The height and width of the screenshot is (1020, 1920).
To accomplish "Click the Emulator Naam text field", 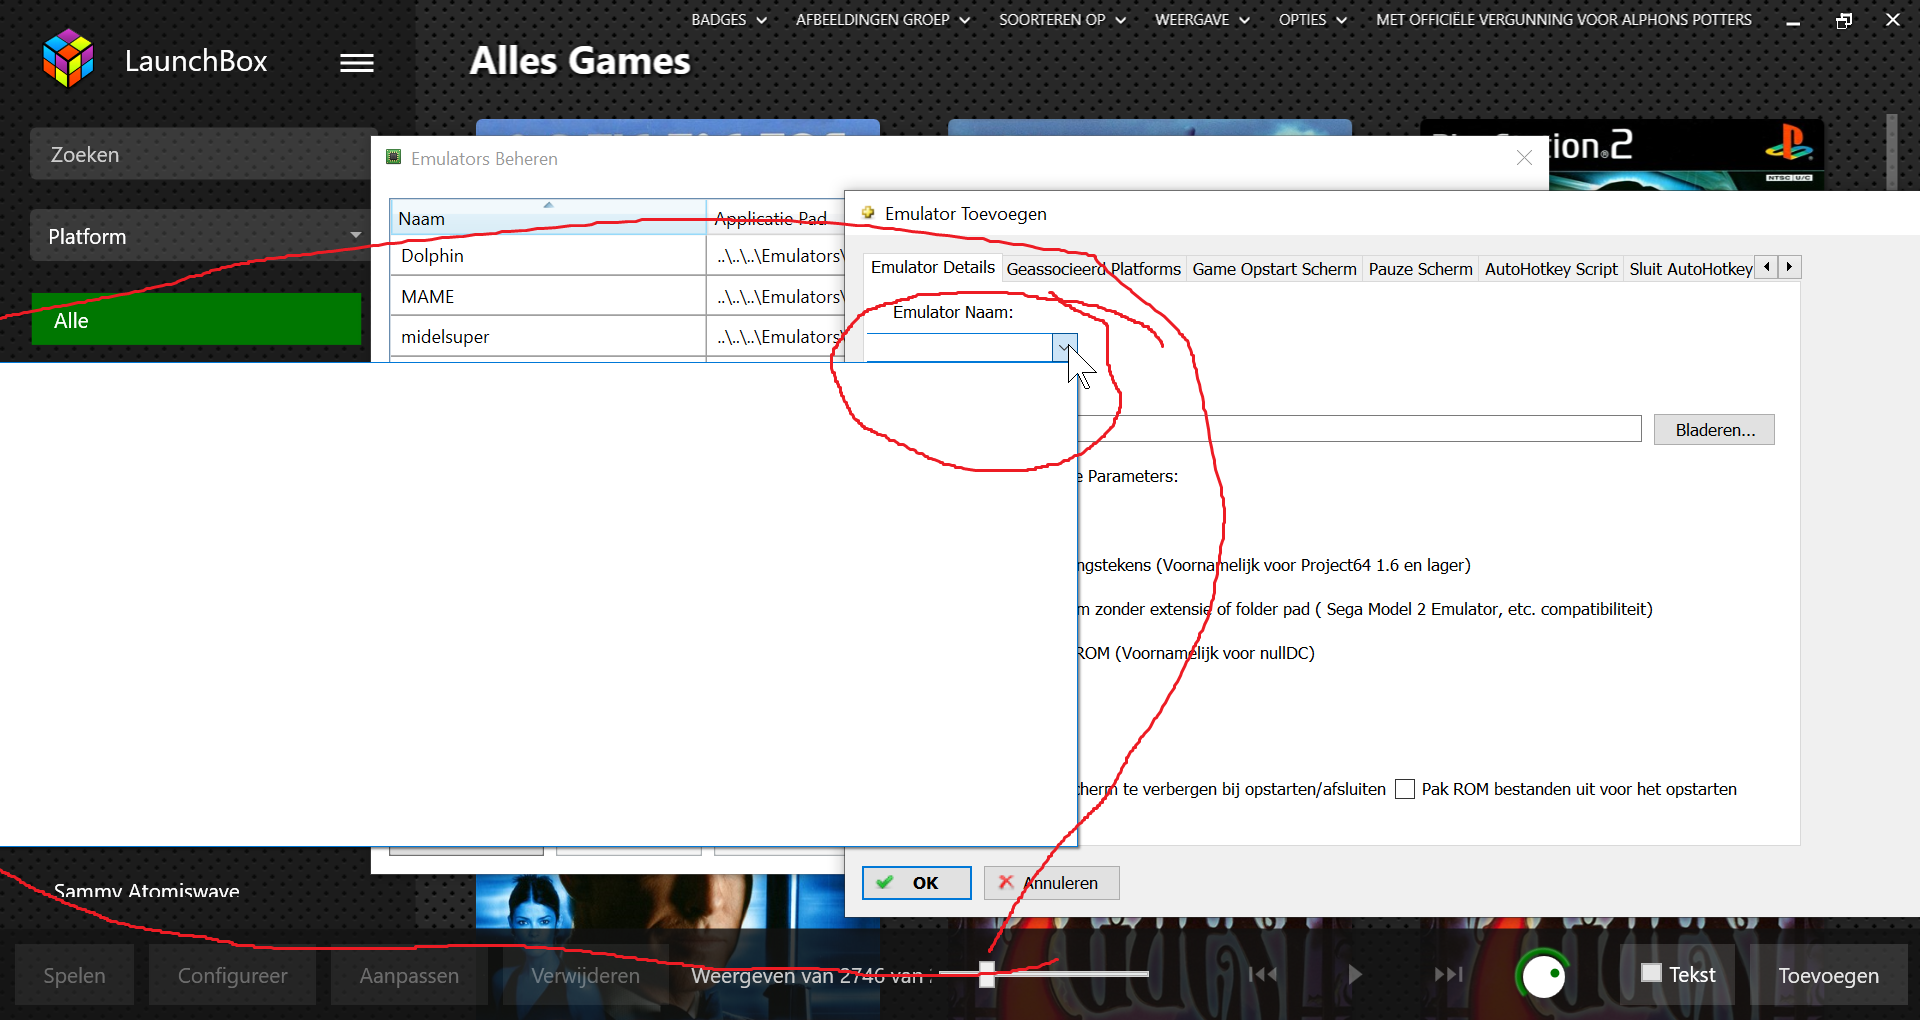I will (959, 347).
